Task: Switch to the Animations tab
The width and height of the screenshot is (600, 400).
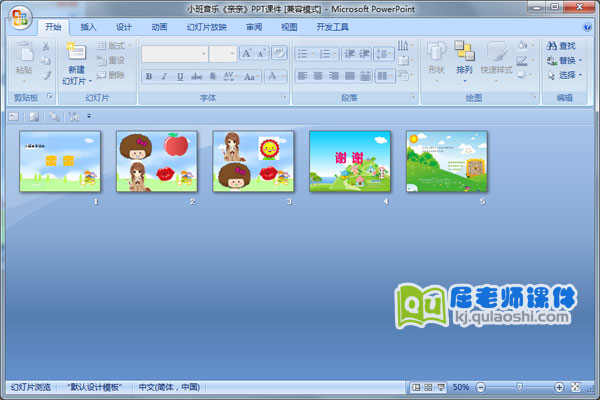Action: pos(159,27)
